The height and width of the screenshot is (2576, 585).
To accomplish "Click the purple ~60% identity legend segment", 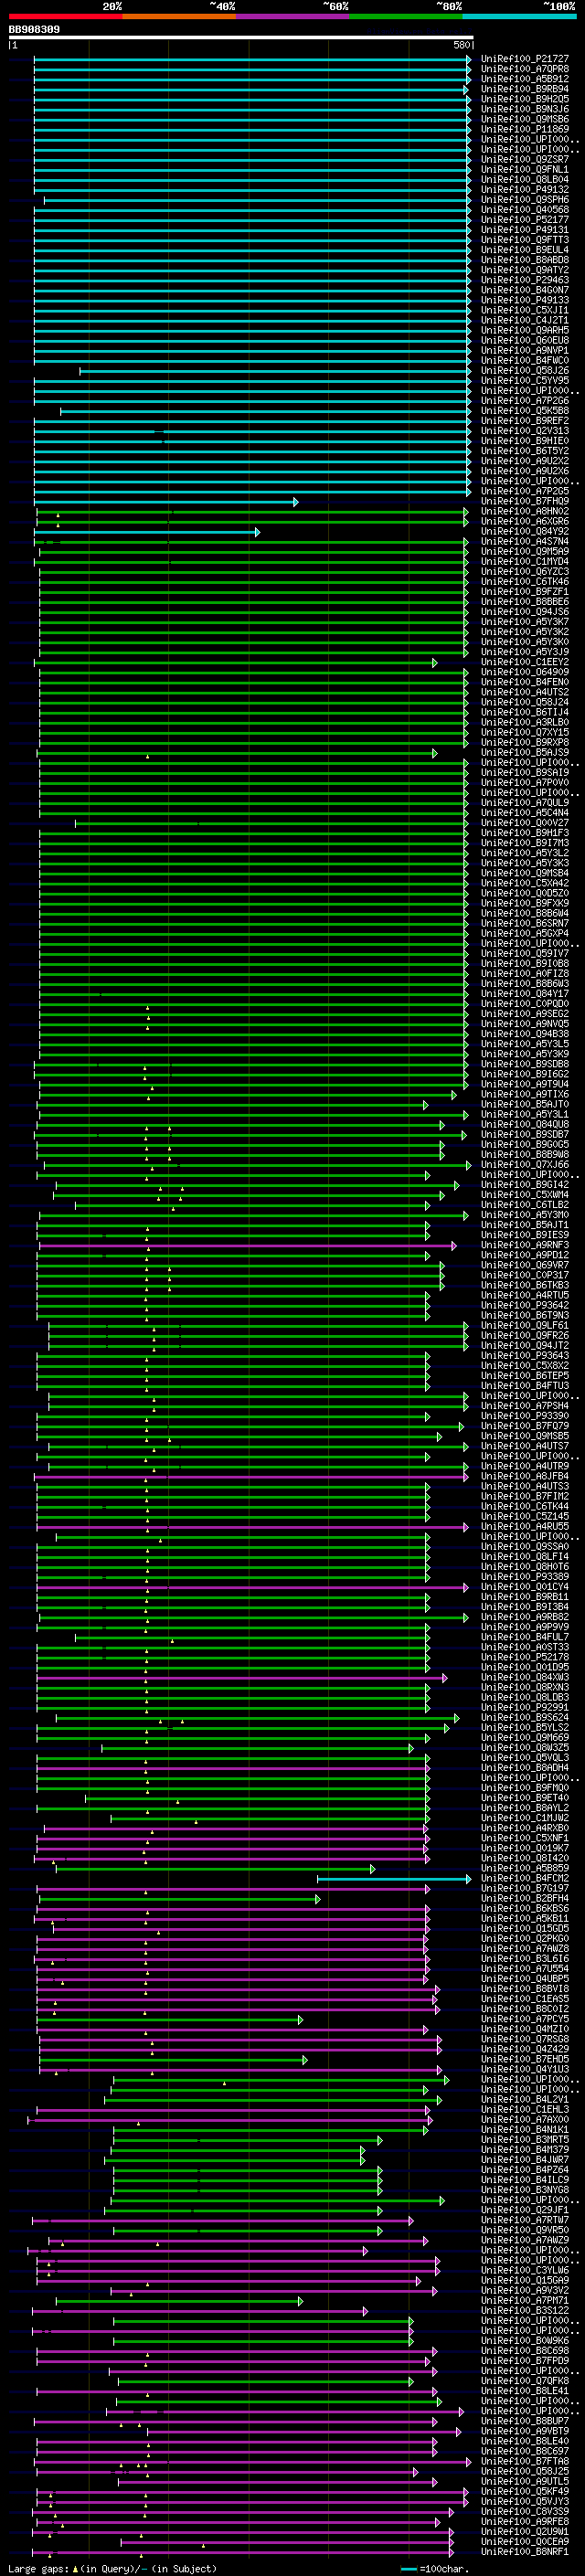I will [293, 16].
